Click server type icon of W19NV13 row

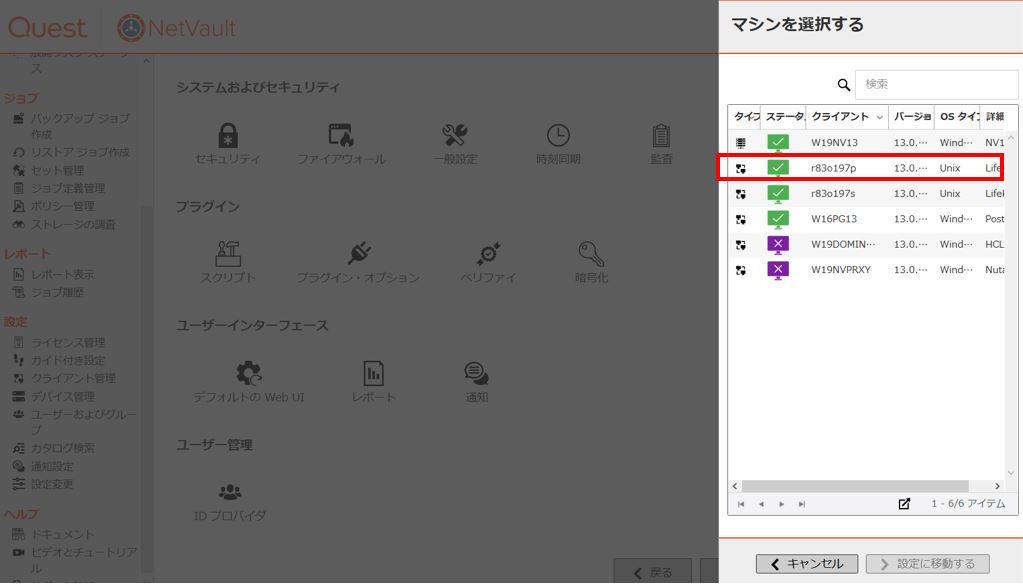click(741, 143)
